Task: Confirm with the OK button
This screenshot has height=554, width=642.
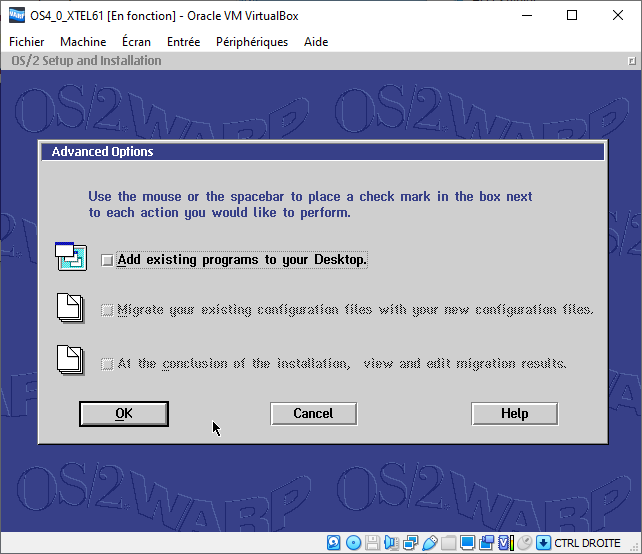Action: pos(124,414)
